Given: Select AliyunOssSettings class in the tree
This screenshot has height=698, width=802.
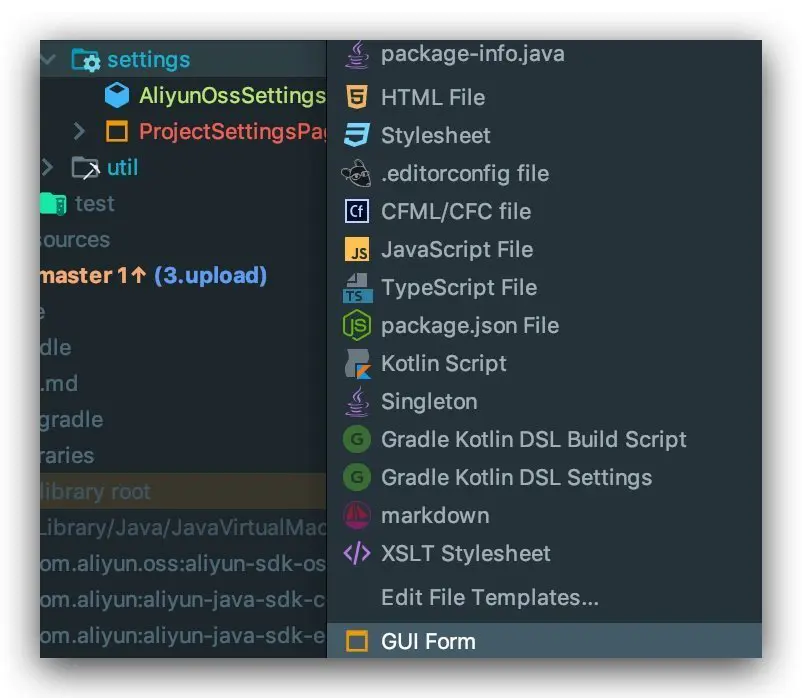Looking at the screenshot, I should click(x=232, y=96).
